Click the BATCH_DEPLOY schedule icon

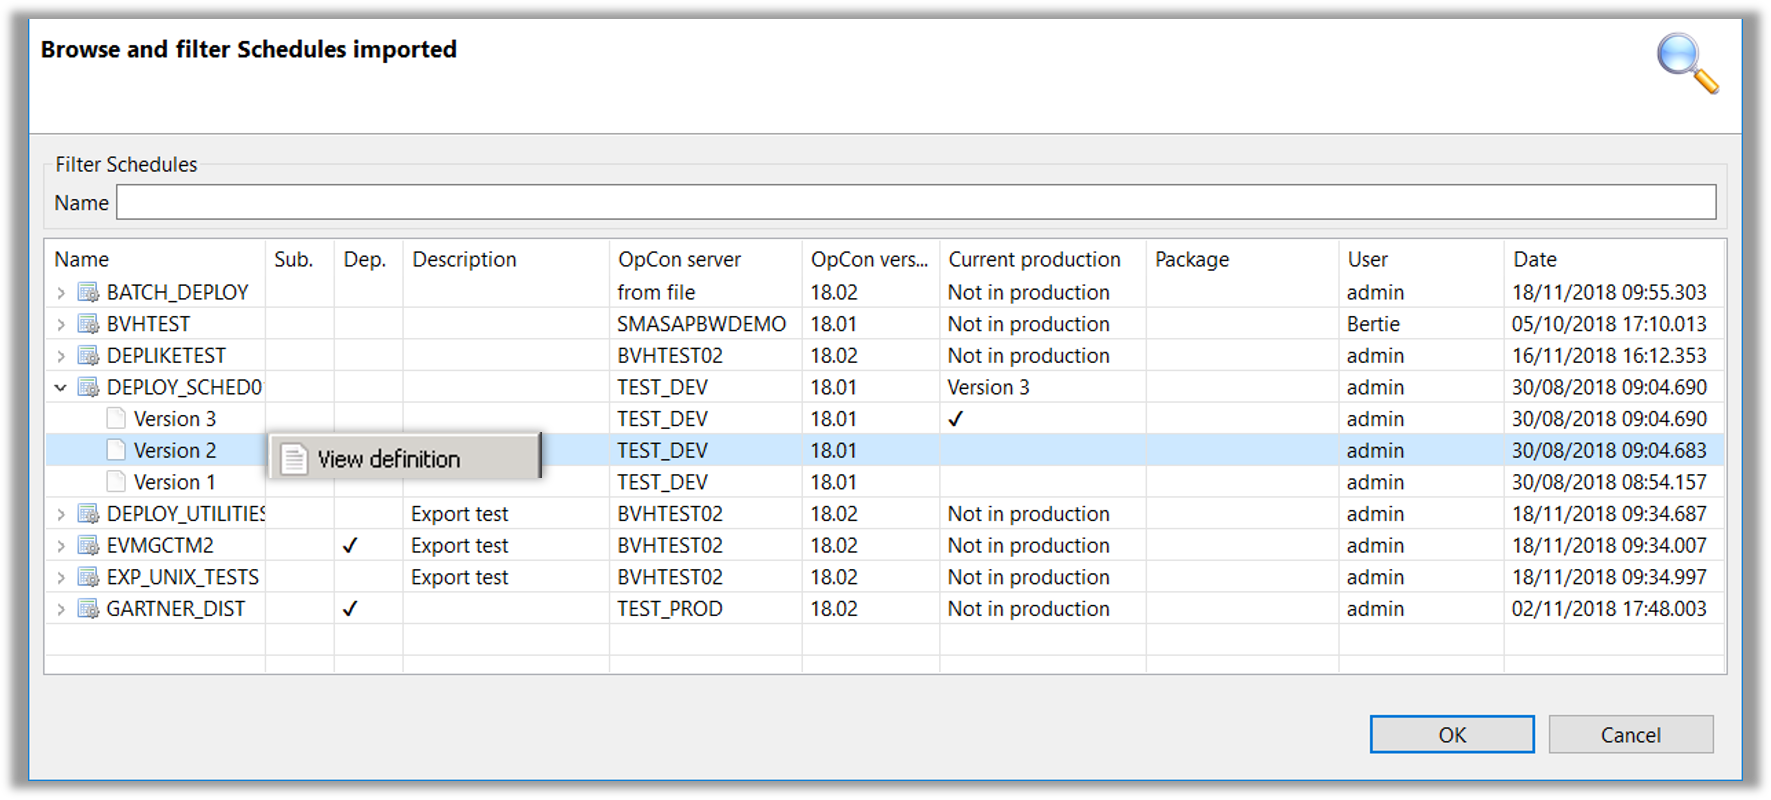(x=88, y=293)
